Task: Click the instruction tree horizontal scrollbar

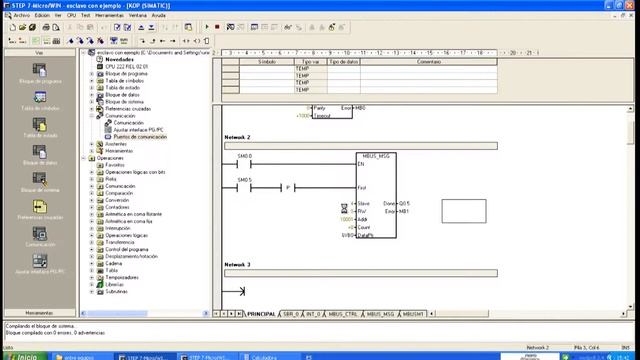Action: 144,313
